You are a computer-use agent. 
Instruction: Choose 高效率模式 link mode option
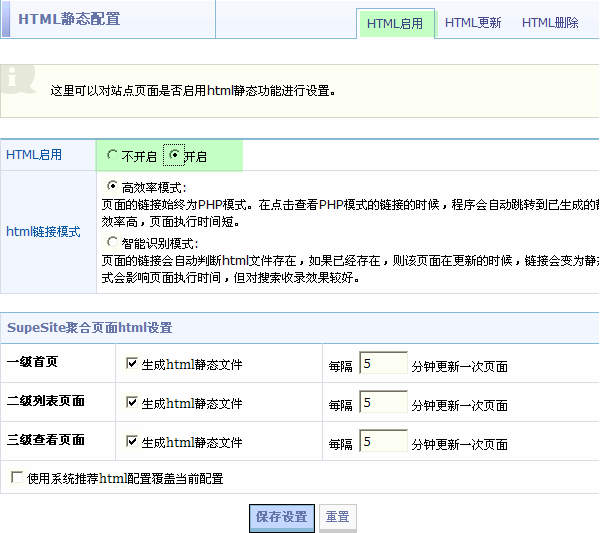112,186
